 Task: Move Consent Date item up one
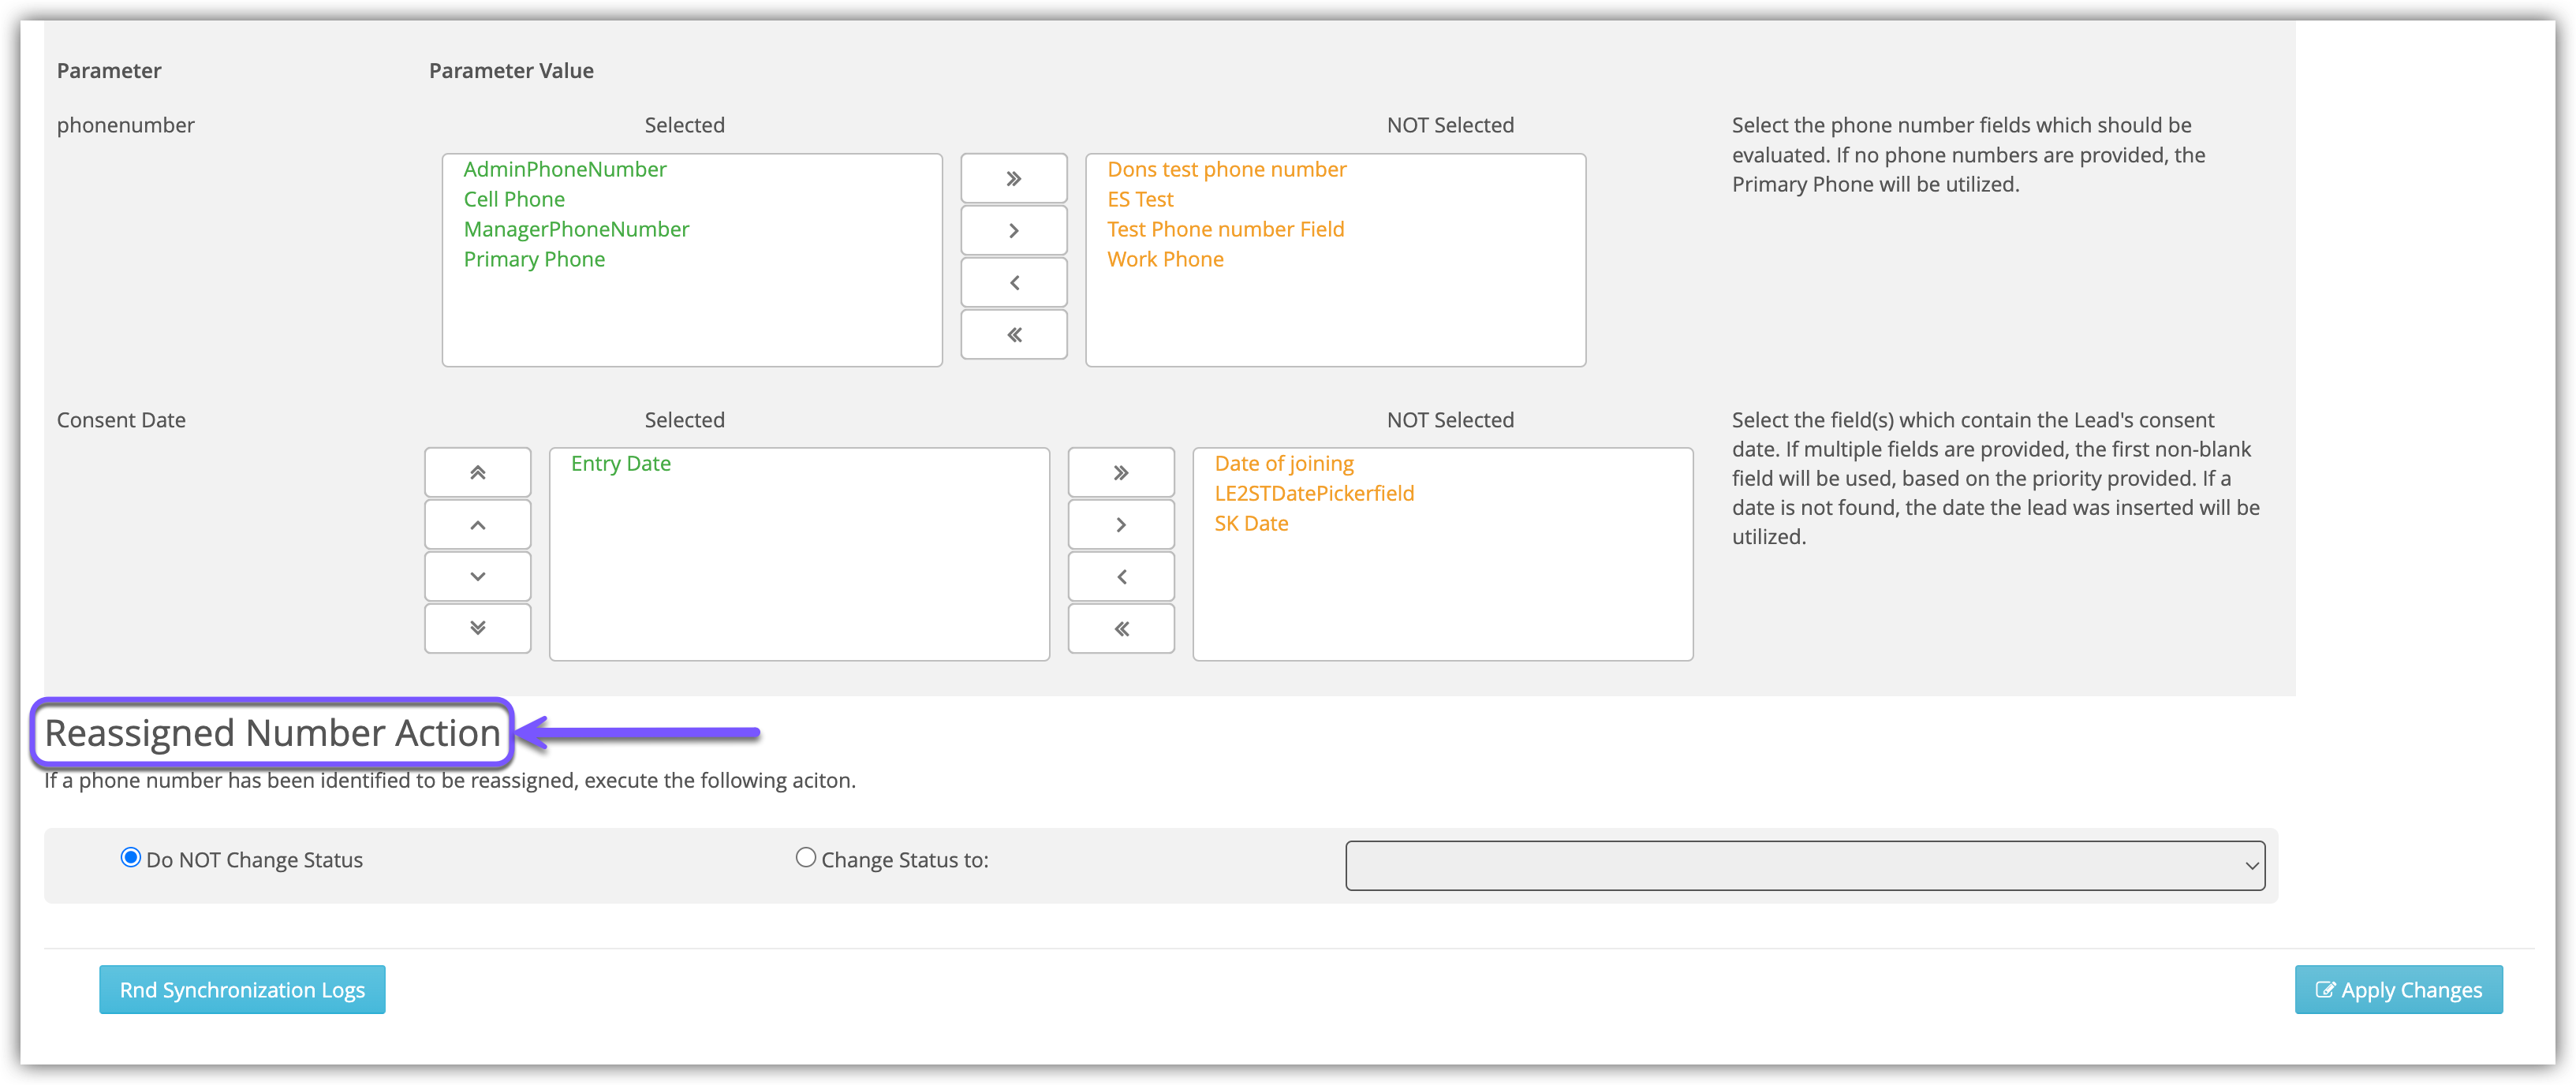tap(477, 525)
